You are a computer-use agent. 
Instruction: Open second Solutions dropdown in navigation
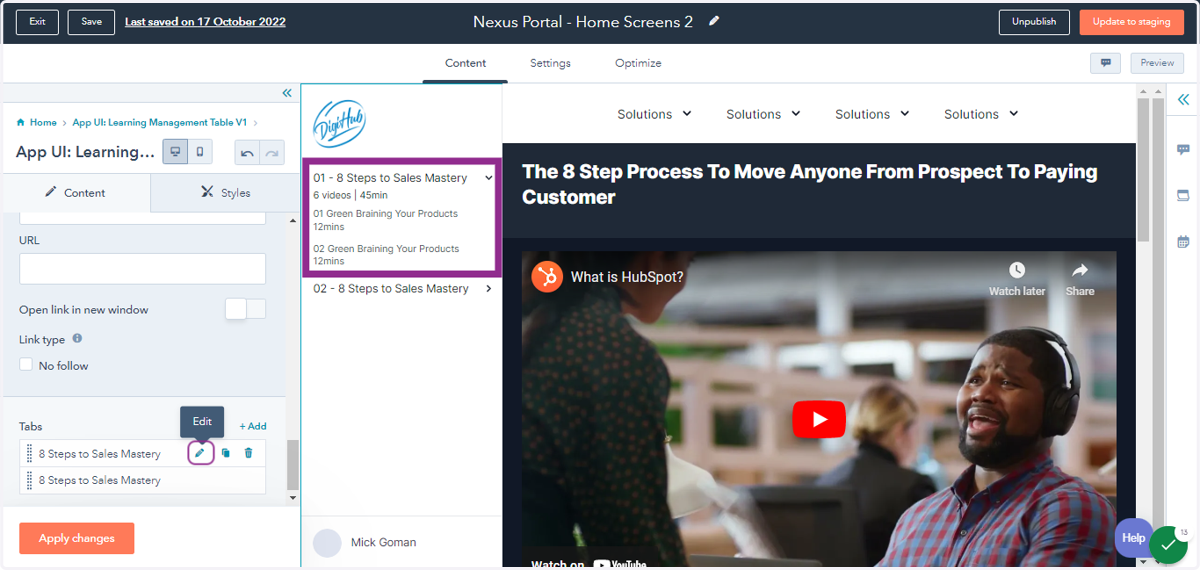click(x=763, y=114)
